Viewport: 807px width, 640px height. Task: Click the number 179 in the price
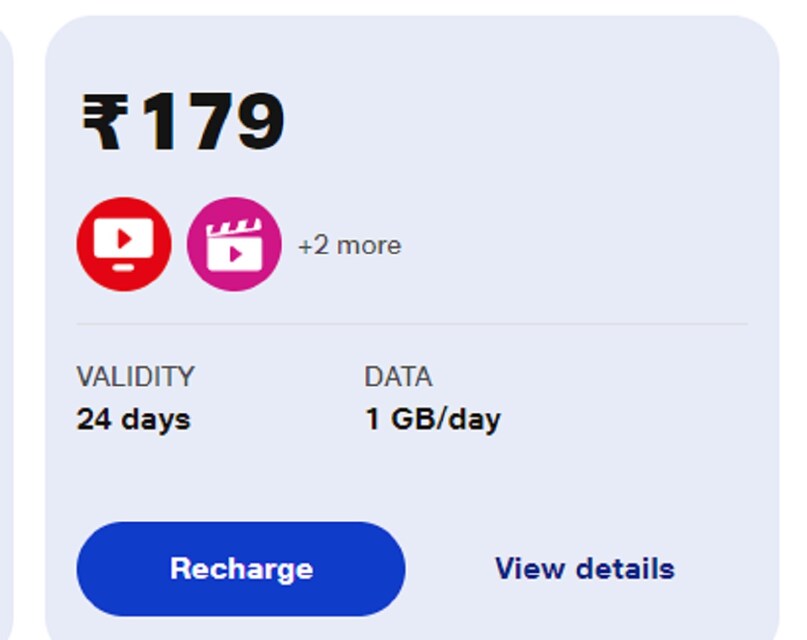(x=213, y=123)
